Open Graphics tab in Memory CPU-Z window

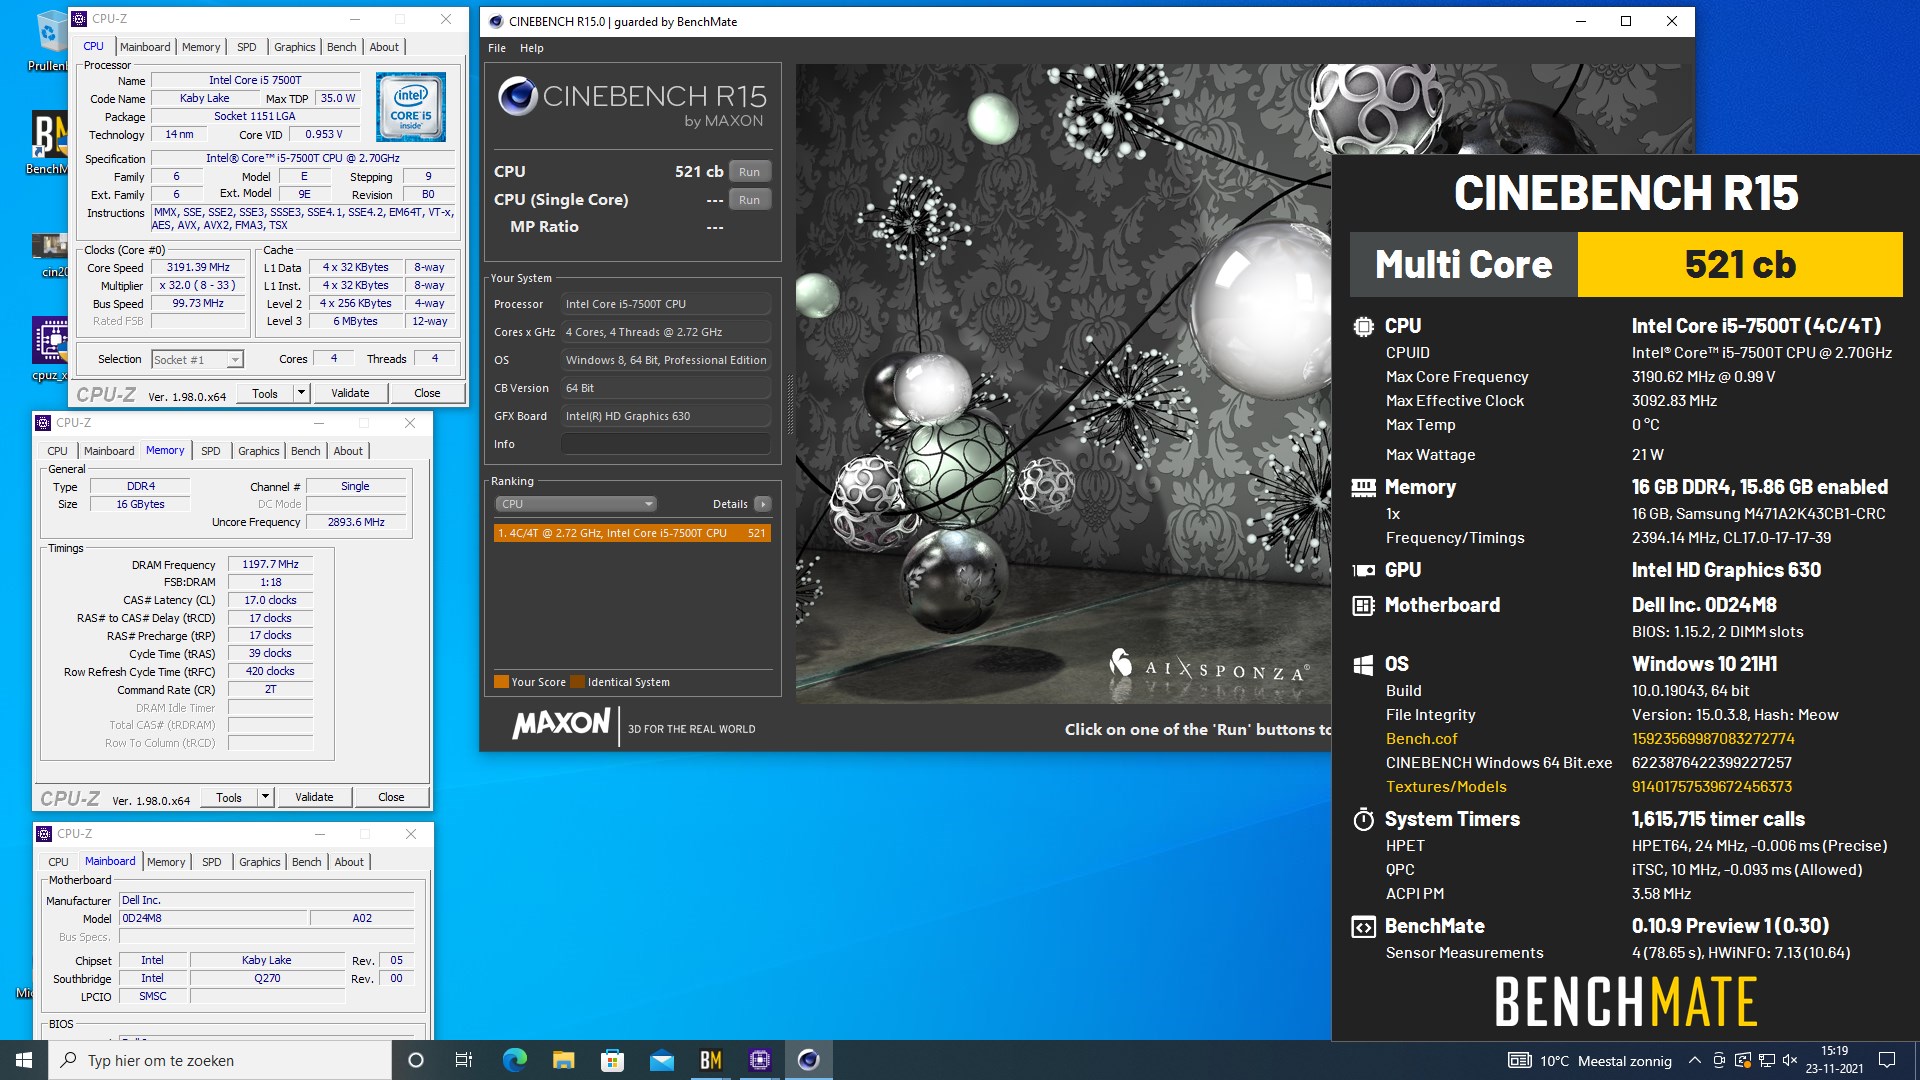tap(259, 451)
